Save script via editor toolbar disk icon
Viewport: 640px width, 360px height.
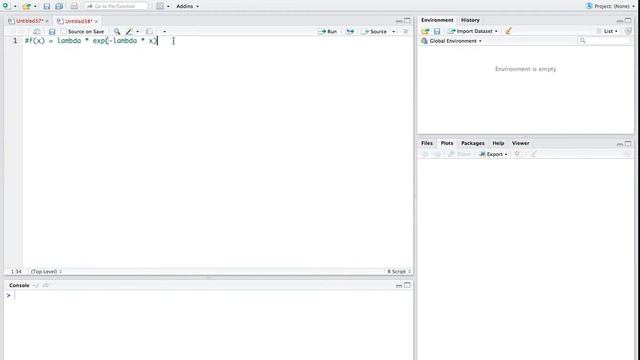(52, 31)
